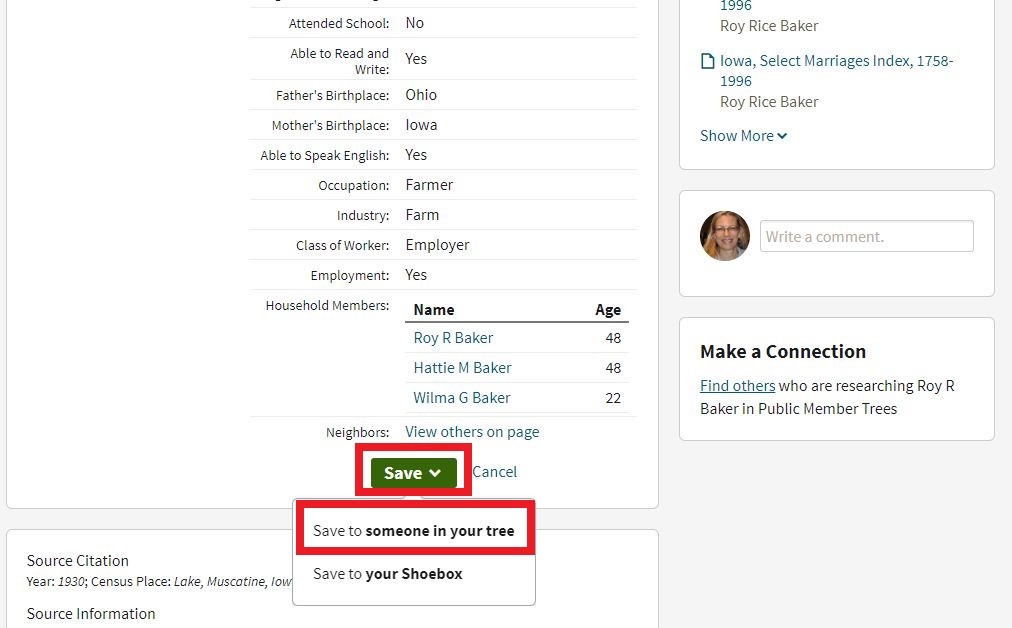Click the user profile photo avatar
The height and width of the screenshot is (628, 1012).
[x=725, y=236]
